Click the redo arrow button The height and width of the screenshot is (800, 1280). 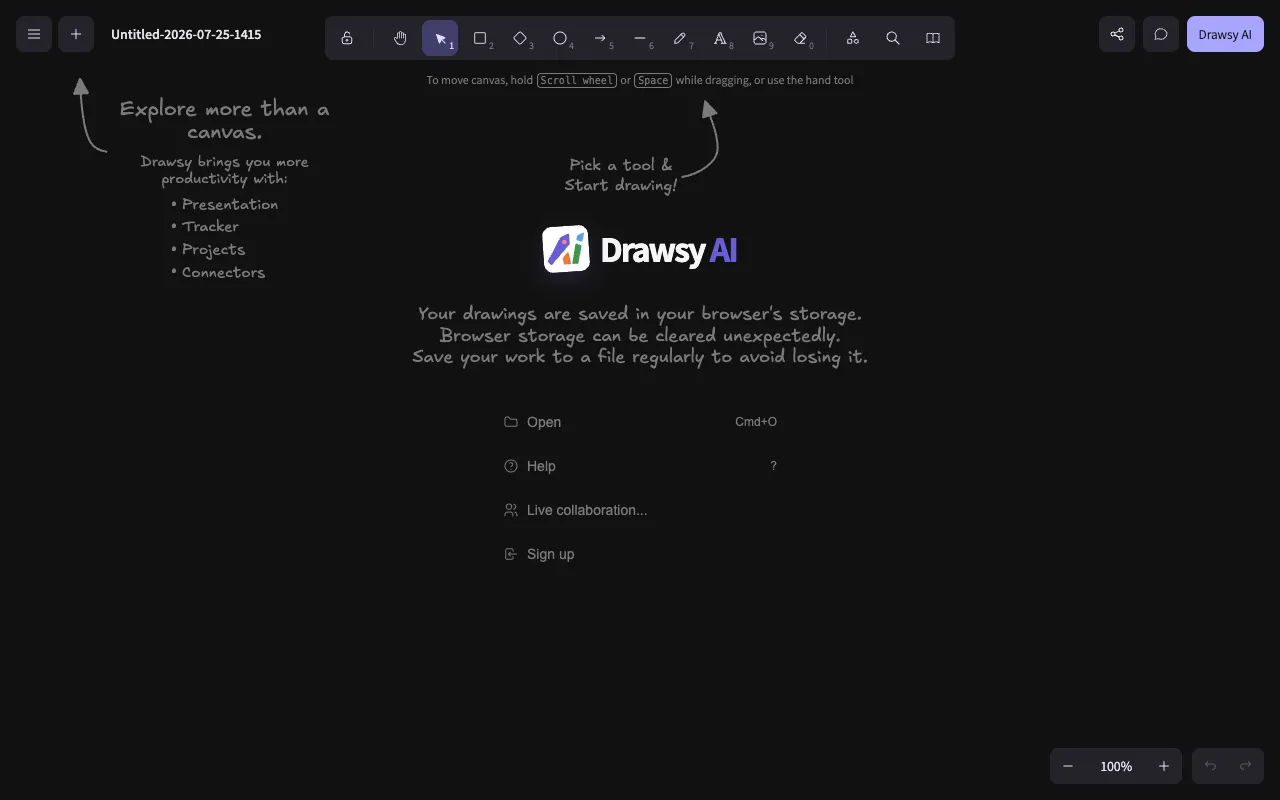(1246, 766)
